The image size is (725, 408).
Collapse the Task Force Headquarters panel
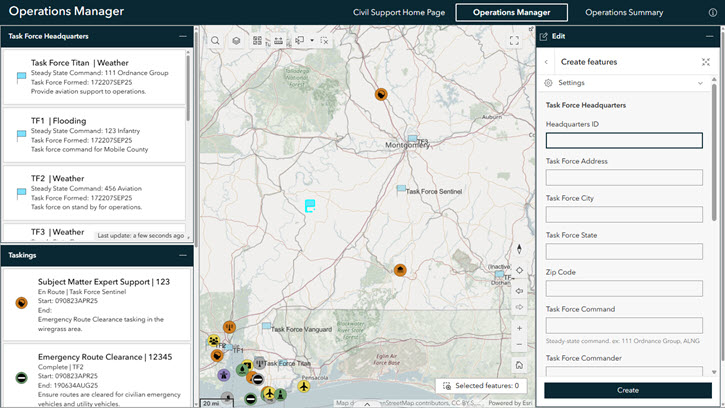coord(183,36)
